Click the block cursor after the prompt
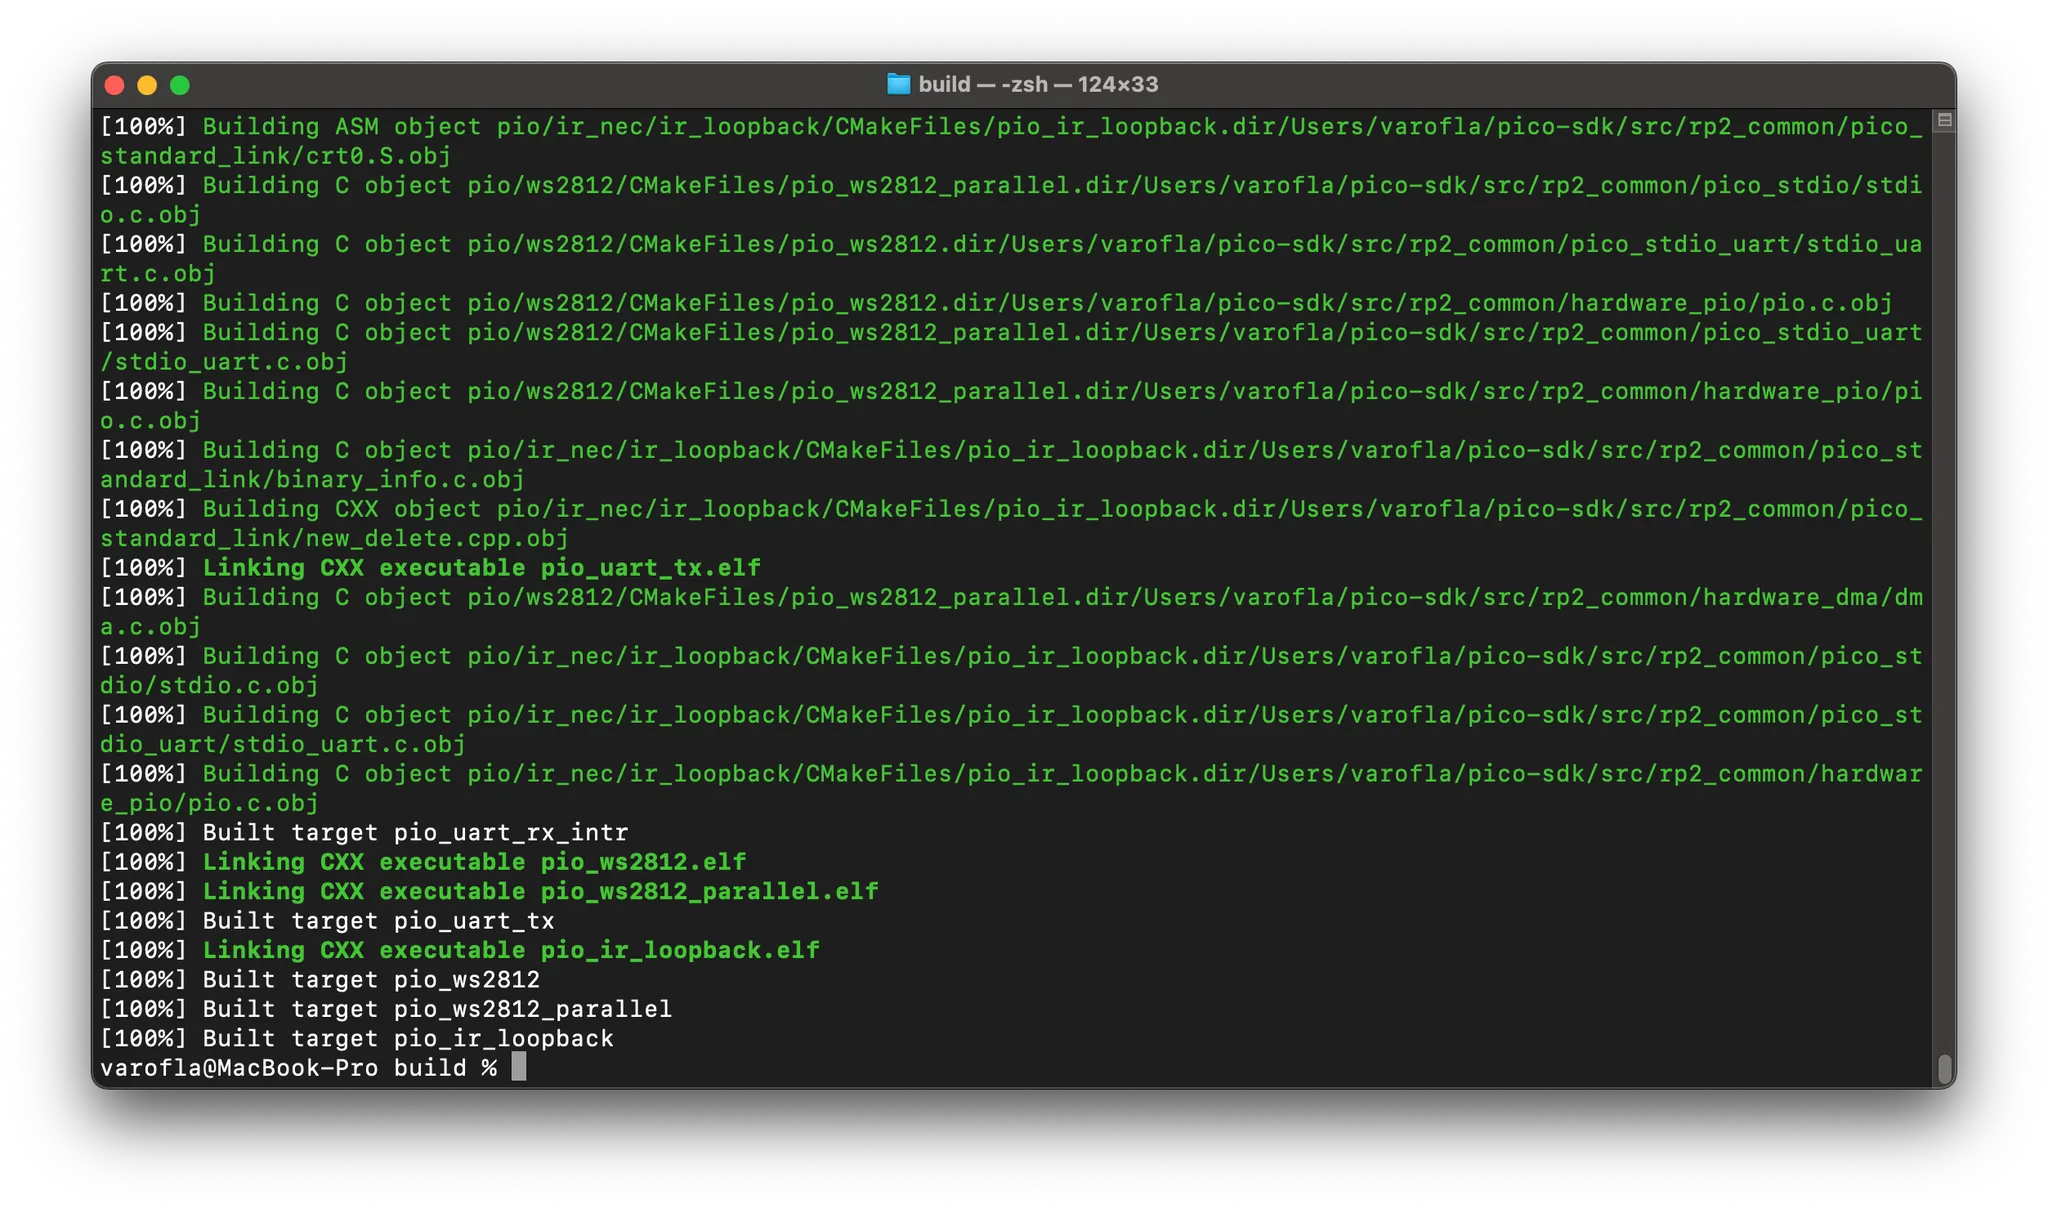 (518, 1067)
